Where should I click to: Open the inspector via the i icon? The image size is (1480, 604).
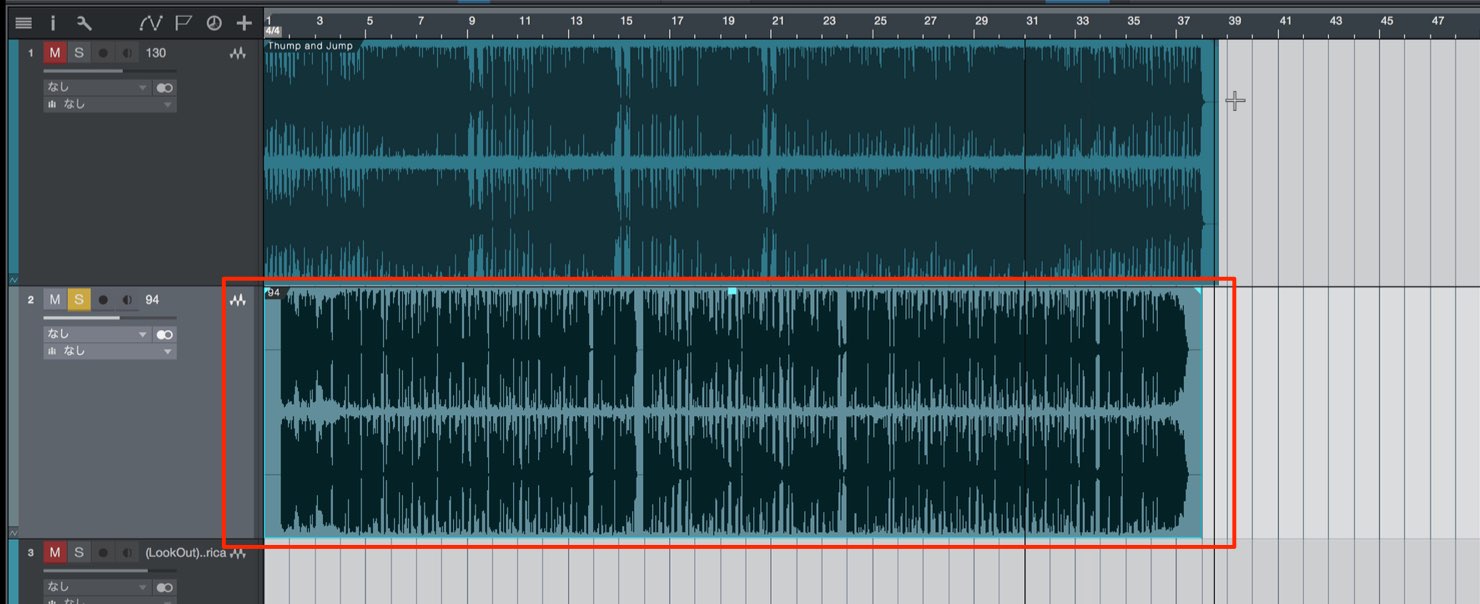(53, 23)
